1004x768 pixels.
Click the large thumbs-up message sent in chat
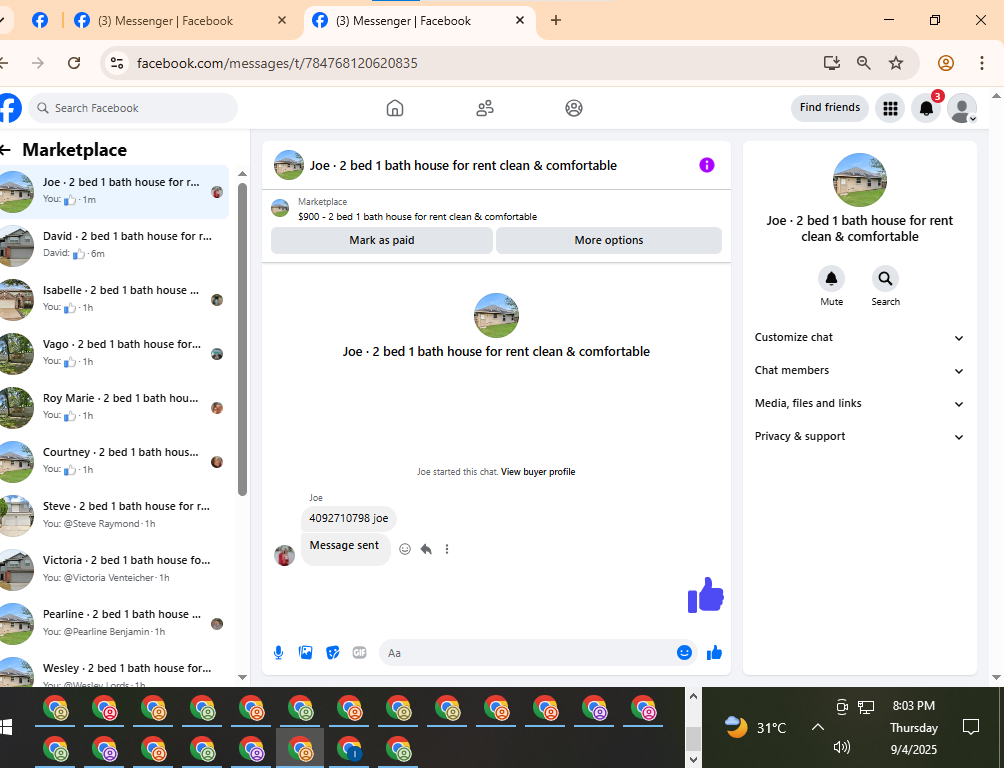click(706, 595)
